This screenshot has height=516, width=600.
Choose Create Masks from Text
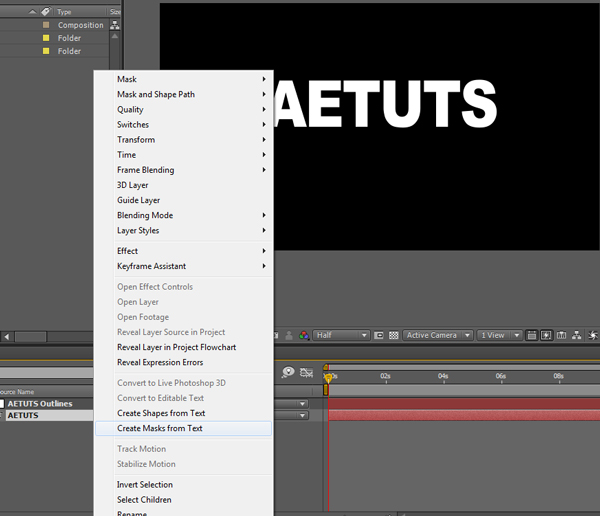point(184,428)
